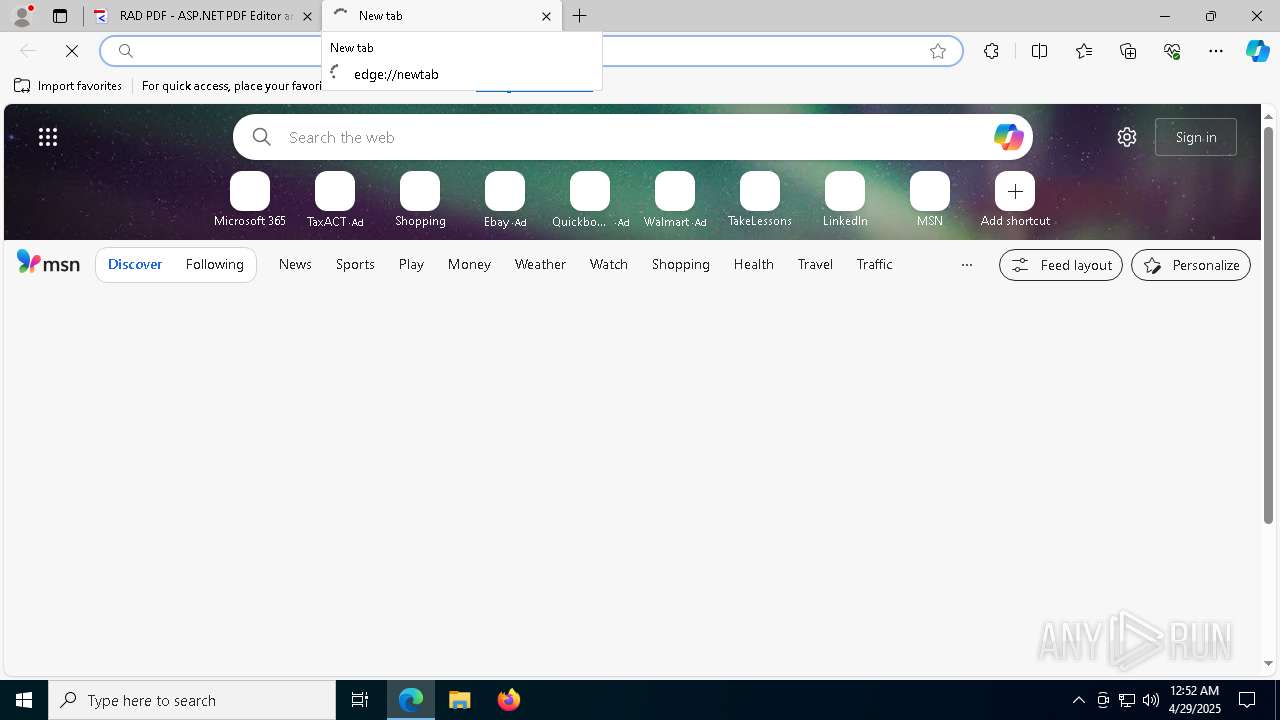Stop loading the page
Screen dimensions: 1280x720
(x=72, y=51)
